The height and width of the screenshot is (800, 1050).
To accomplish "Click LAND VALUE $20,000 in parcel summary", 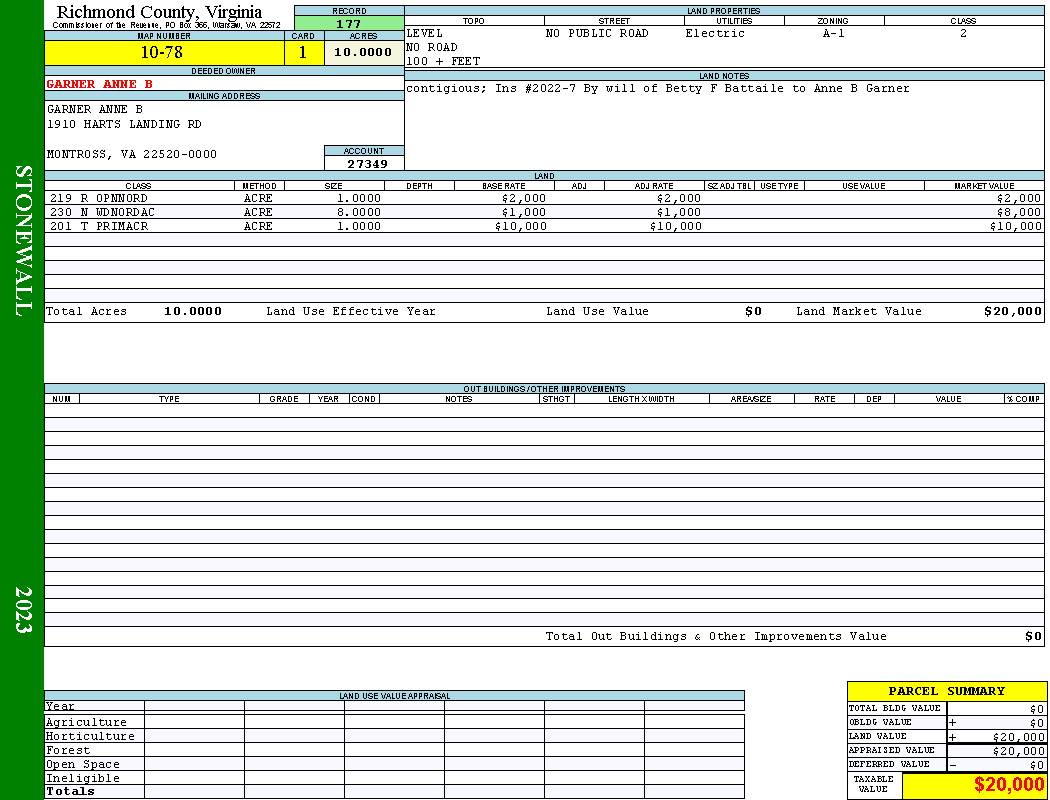I will point(1019,736).
